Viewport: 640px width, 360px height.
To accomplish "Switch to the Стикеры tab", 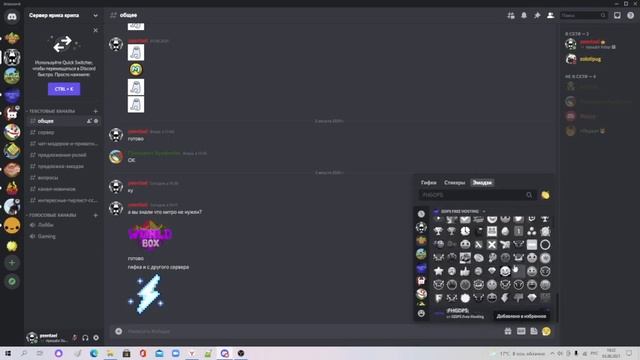I will click(454, 182).
